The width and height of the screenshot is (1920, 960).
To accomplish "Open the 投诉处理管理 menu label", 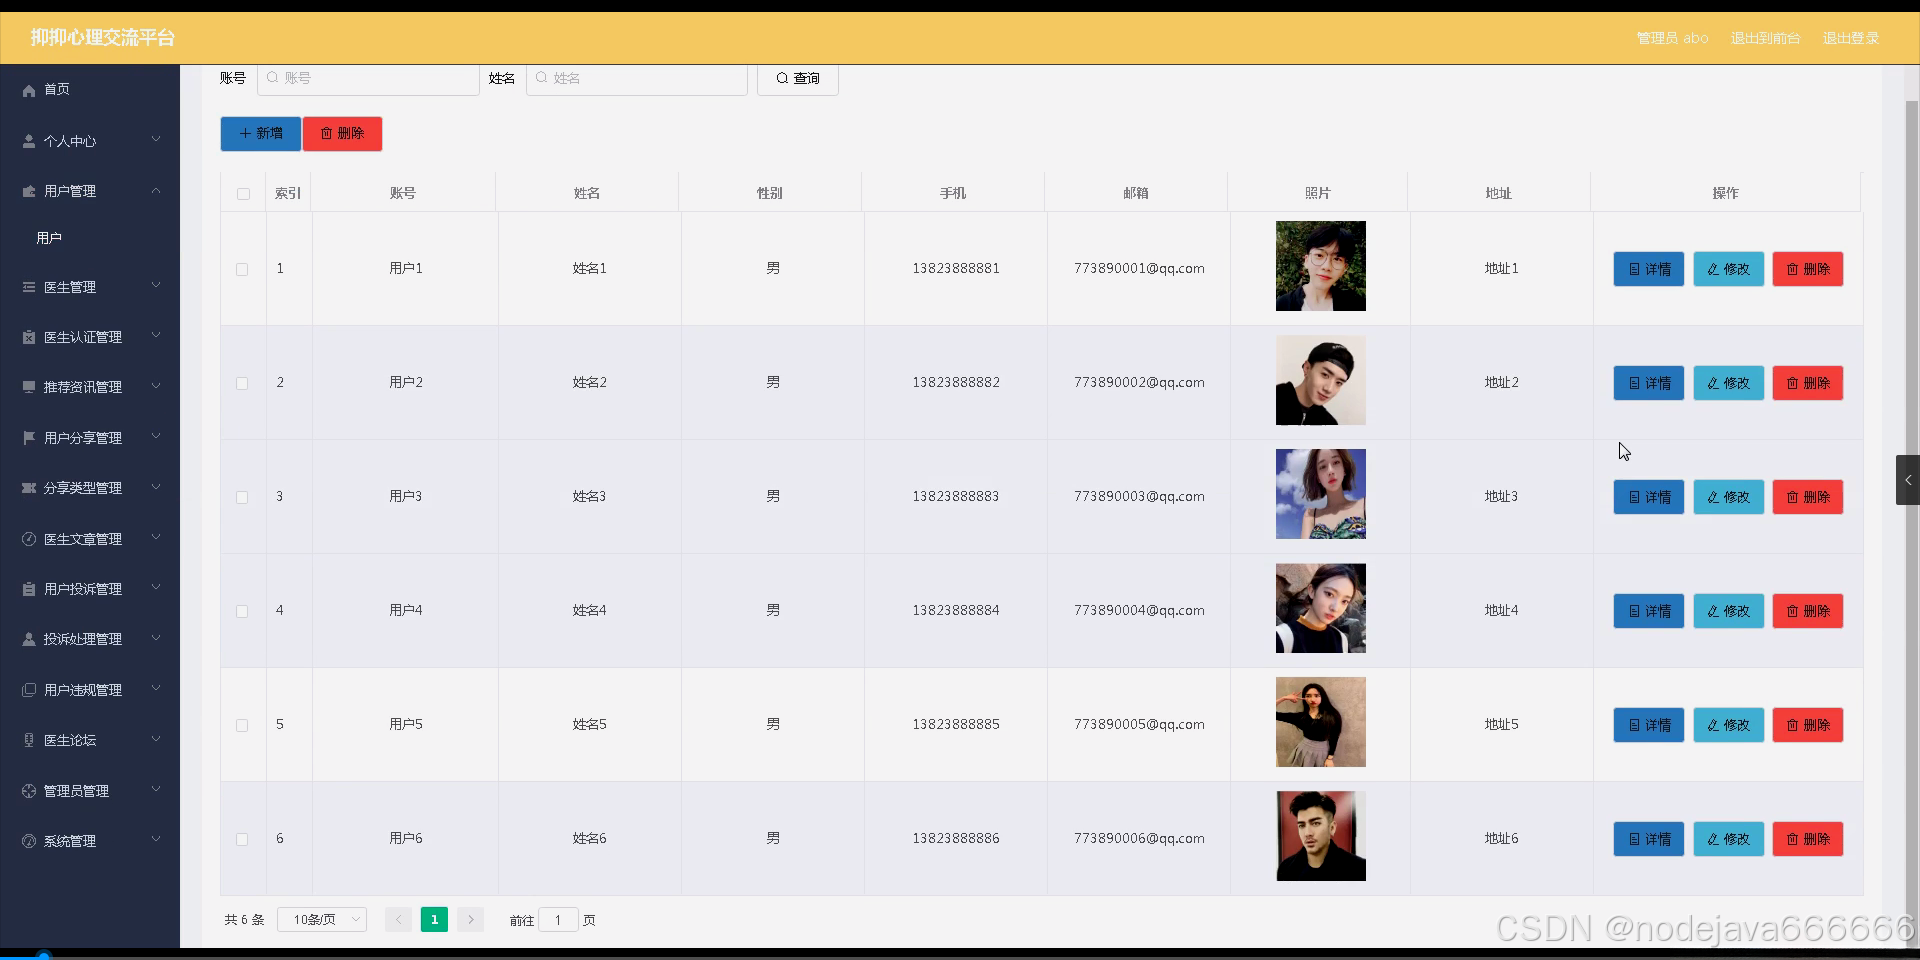I will [83, 639].
